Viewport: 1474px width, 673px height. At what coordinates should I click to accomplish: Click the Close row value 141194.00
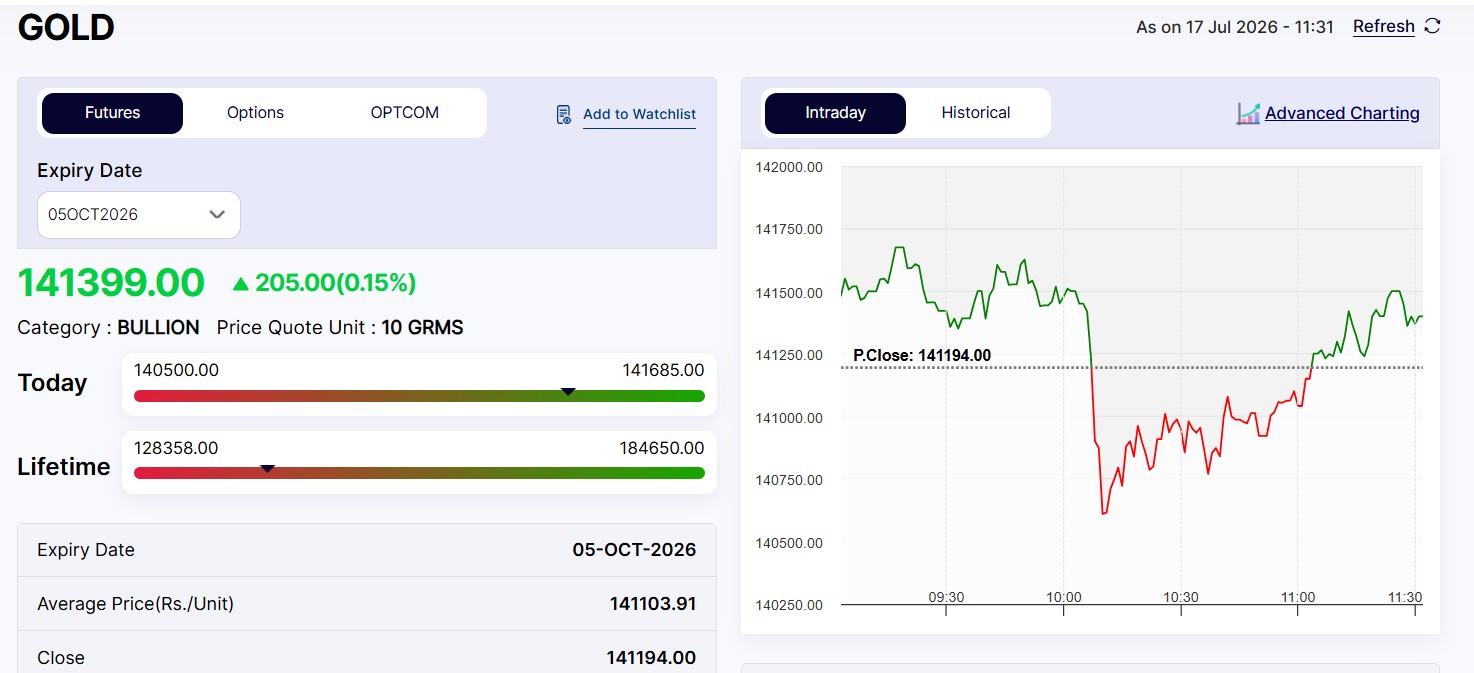(x=651, y=658)
